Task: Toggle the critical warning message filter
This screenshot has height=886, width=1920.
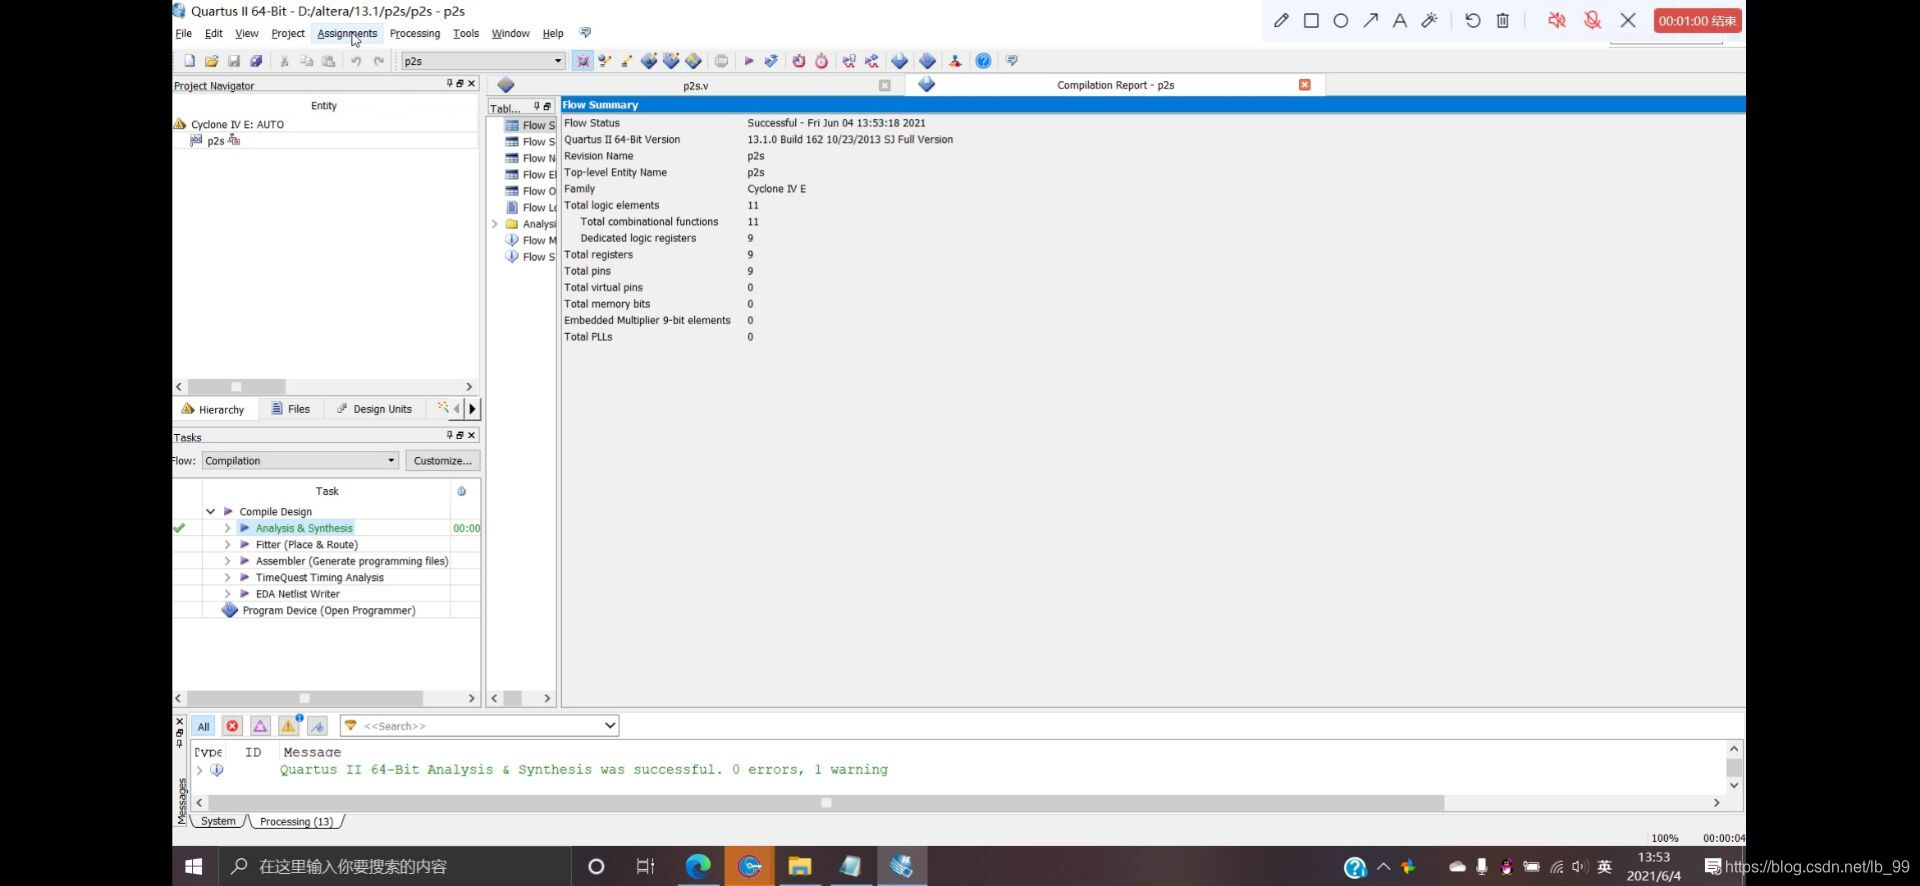Action: (x=260, y=726)
